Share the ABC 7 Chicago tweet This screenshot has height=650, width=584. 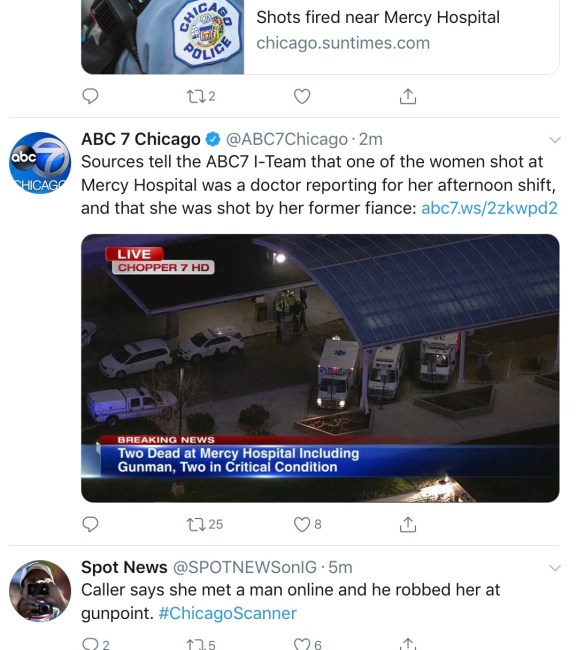(x=408, y=524)
